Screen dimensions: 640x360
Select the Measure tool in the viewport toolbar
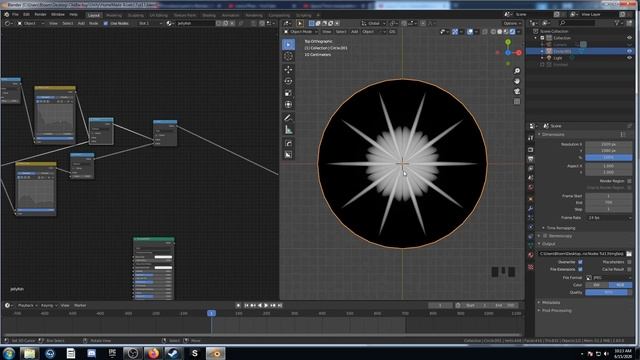[288, 130]
